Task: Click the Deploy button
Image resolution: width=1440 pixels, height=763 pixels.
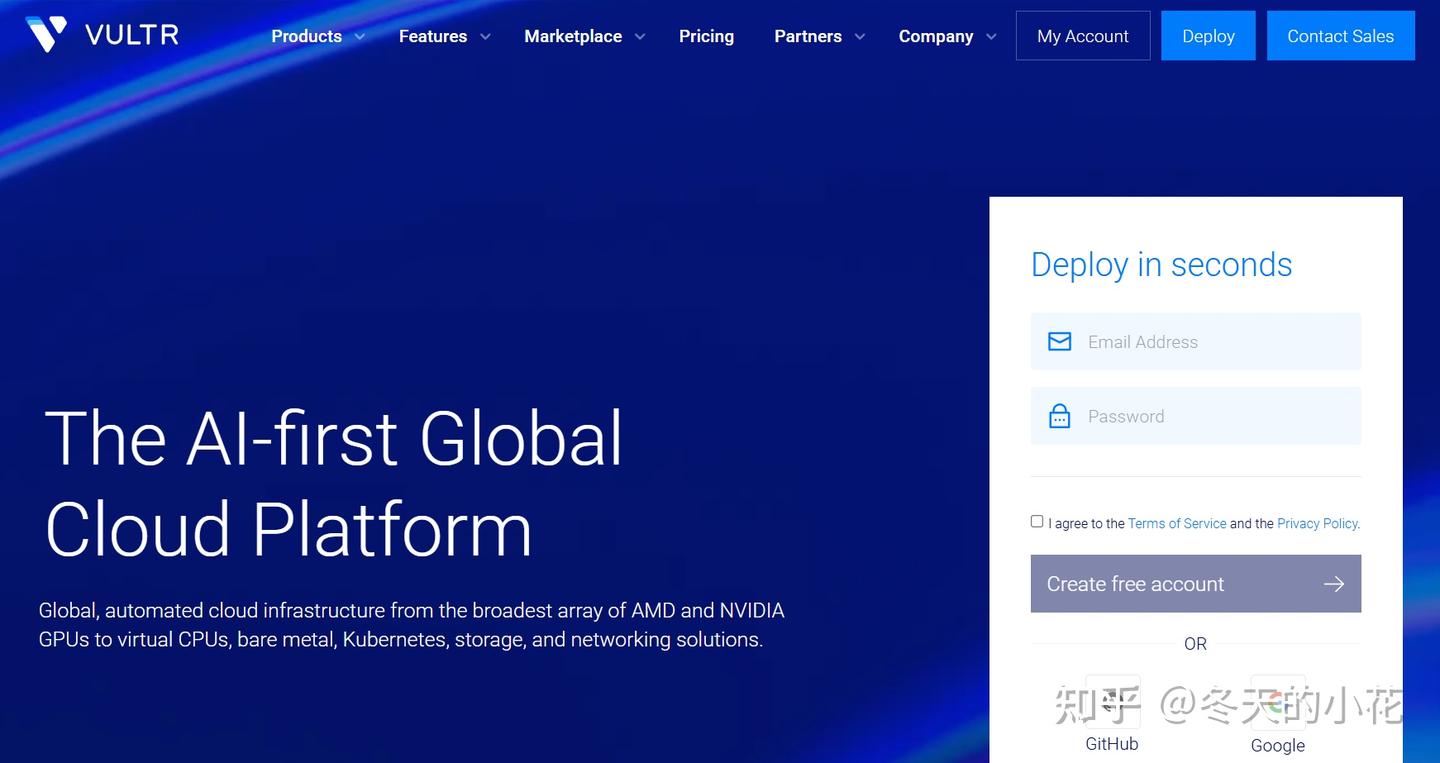Action: (x=1208, y=36)
